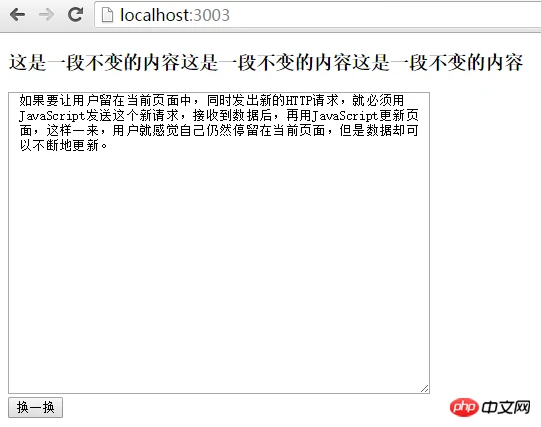Click the empty area inside the textarea
Screen dimensions: 541x427
coord(219,269)
